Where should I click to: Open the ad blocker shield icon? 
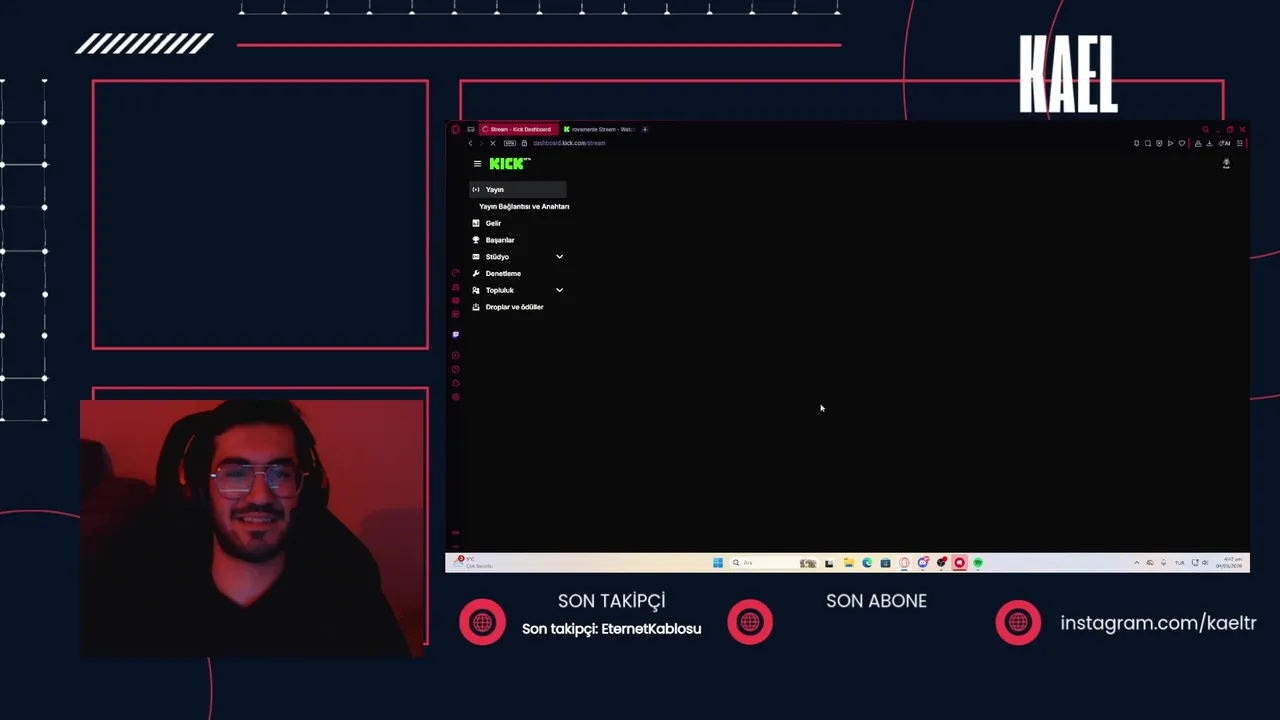[x=1159, y=143]
